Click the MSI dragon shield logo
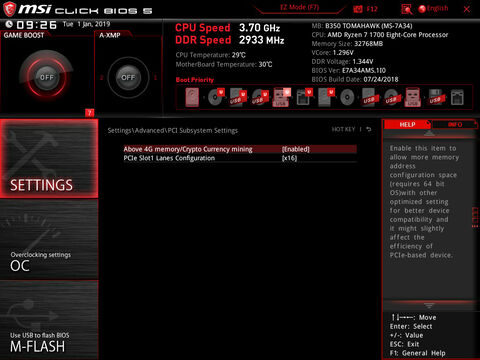The image size is (480, 360). coord(9,9)
